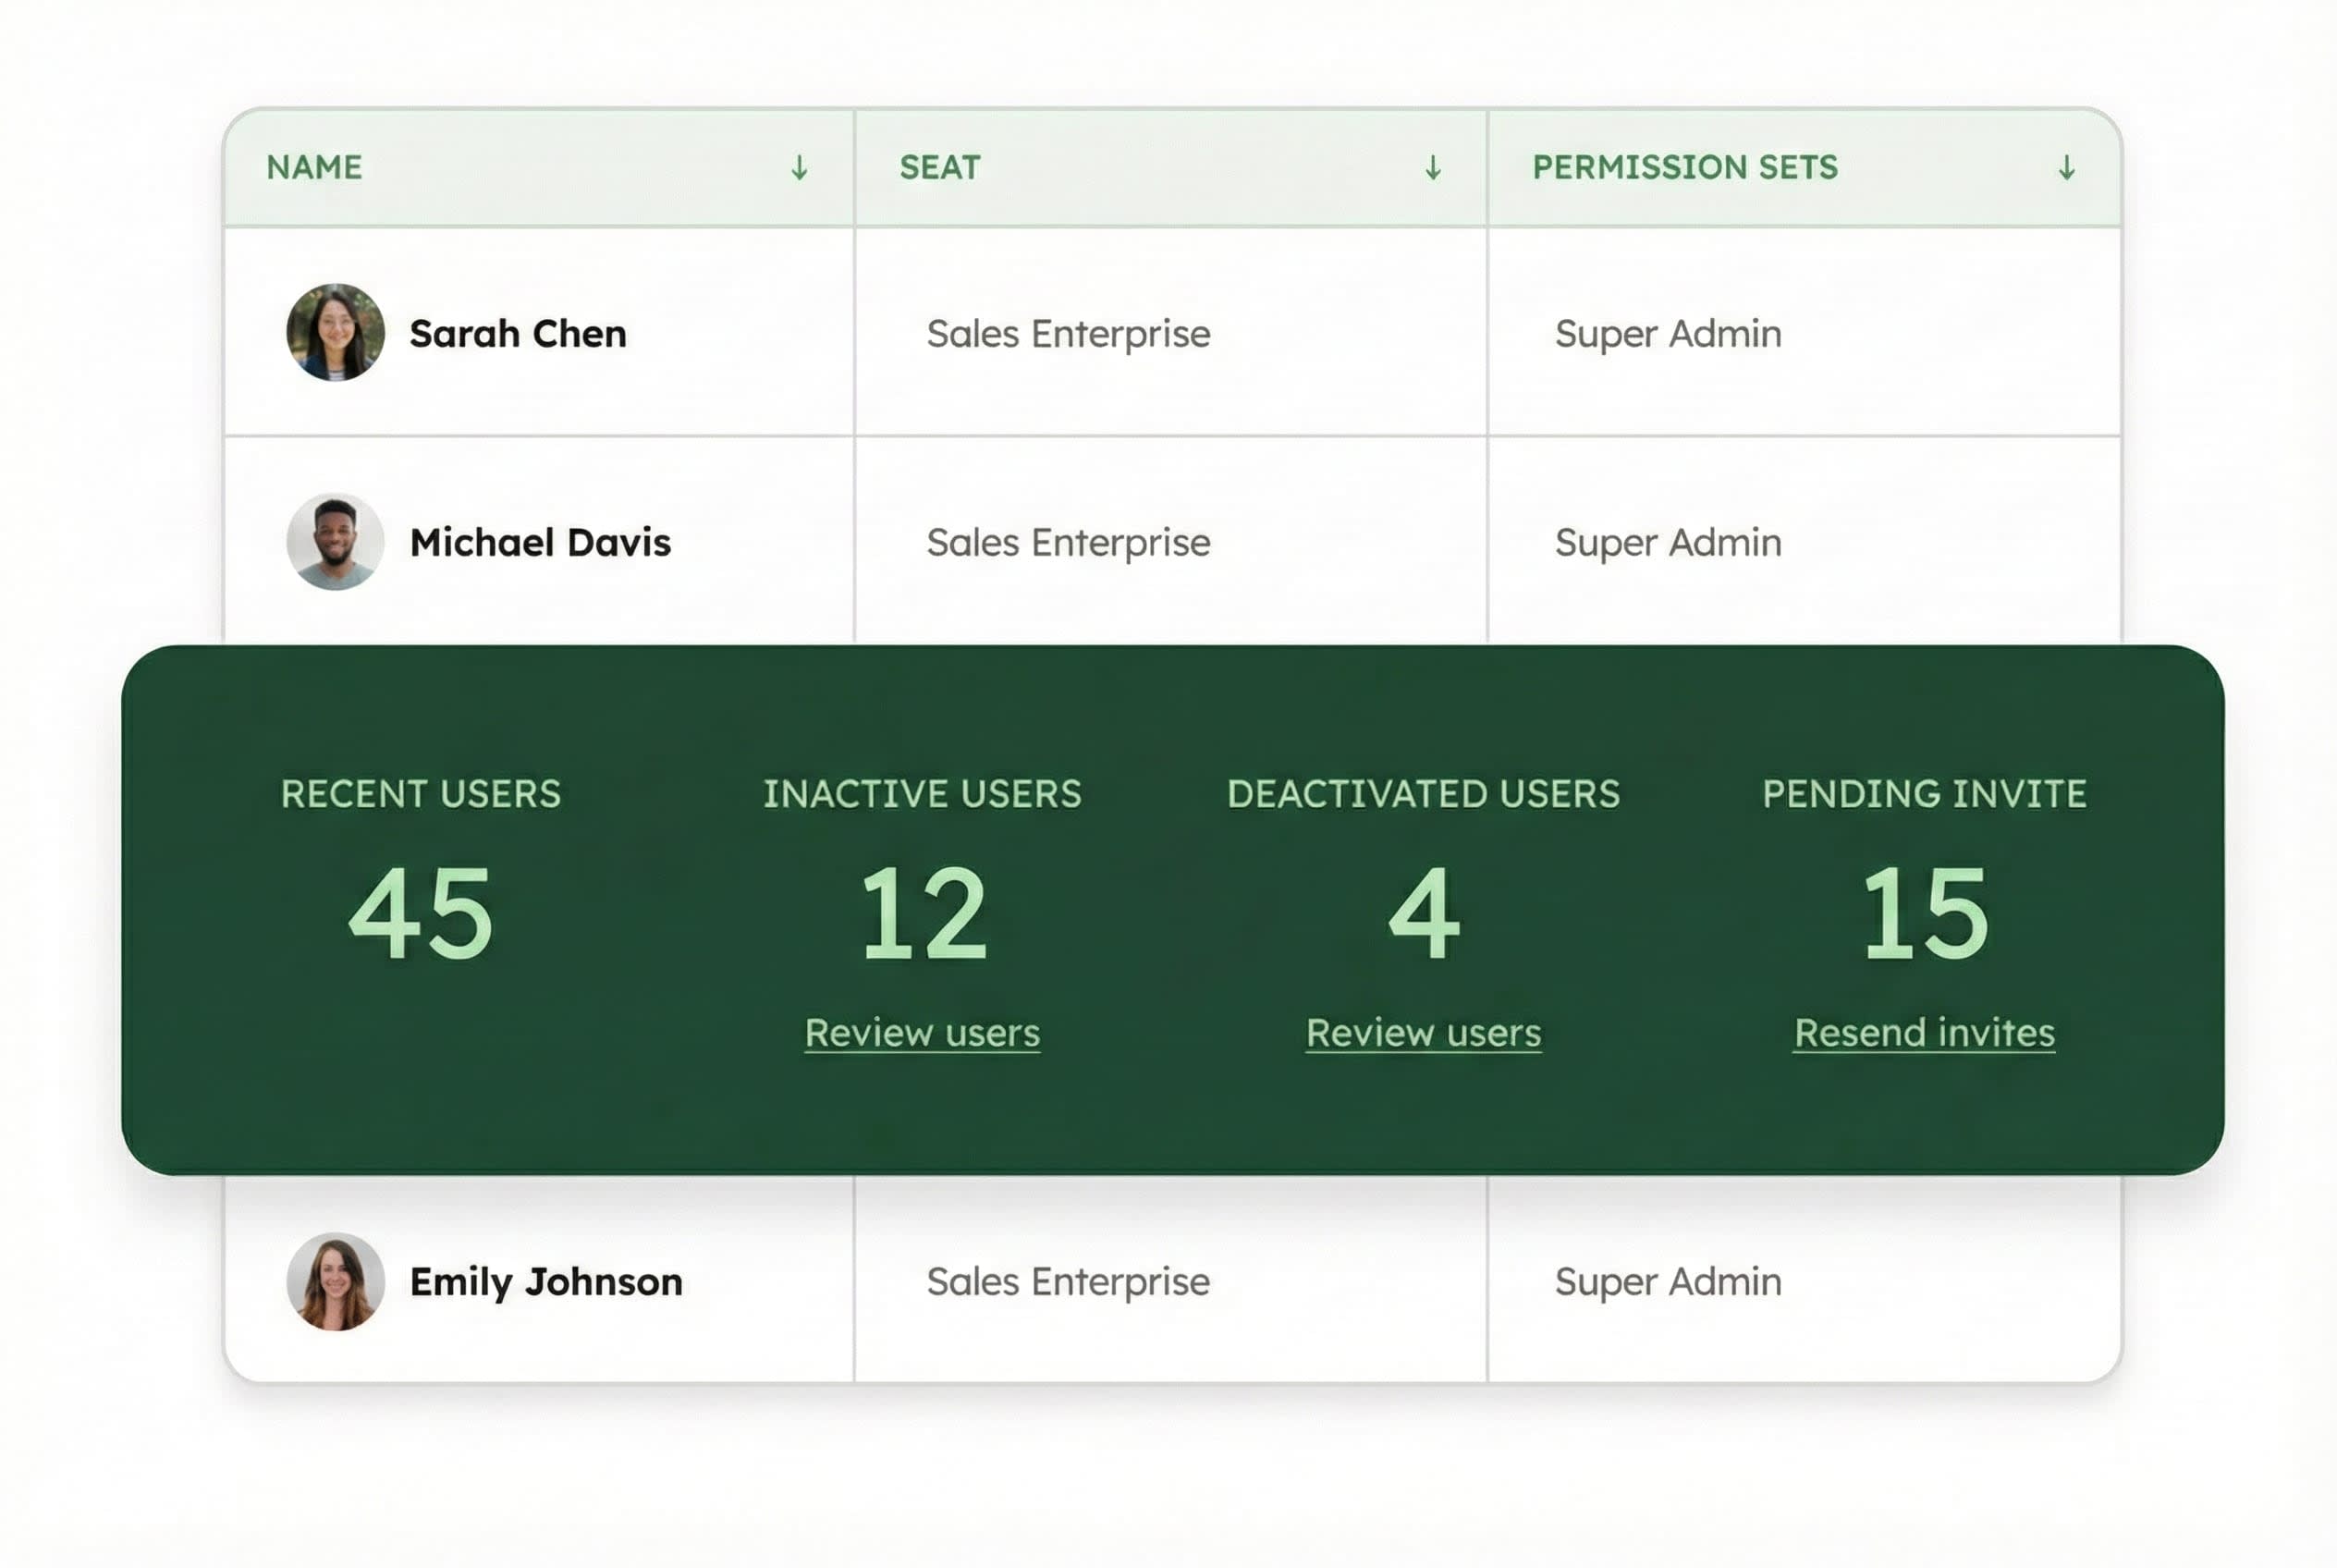Switch to the SEAT column heading
Viewport: 2337px width, 1568px height.
[939, 168]
